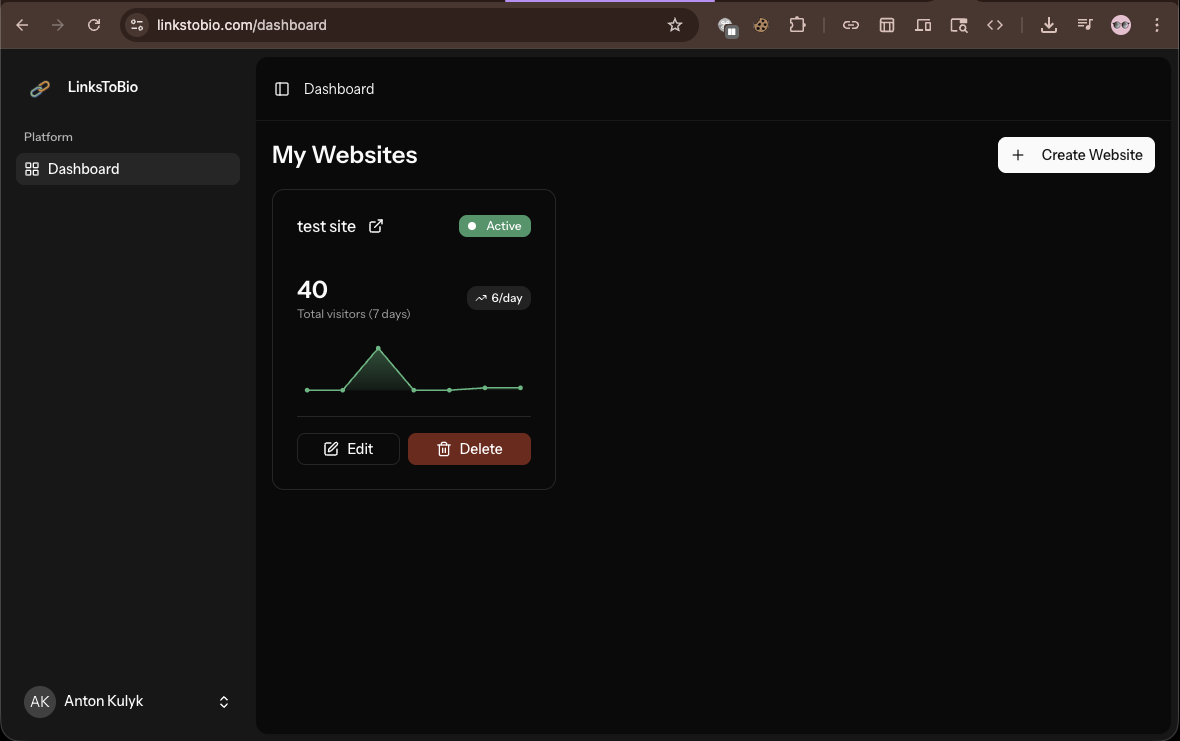Expand the account menu for Anton Kulyk
Screen dimensions: 1180x741
click(x=224, y=701)
